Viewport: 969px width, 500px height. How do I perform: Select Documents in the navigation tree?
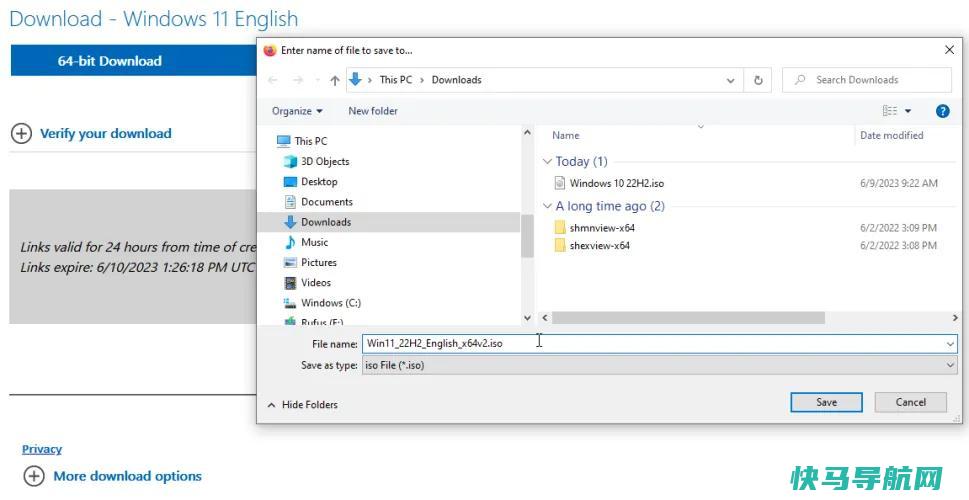[326, 201]
